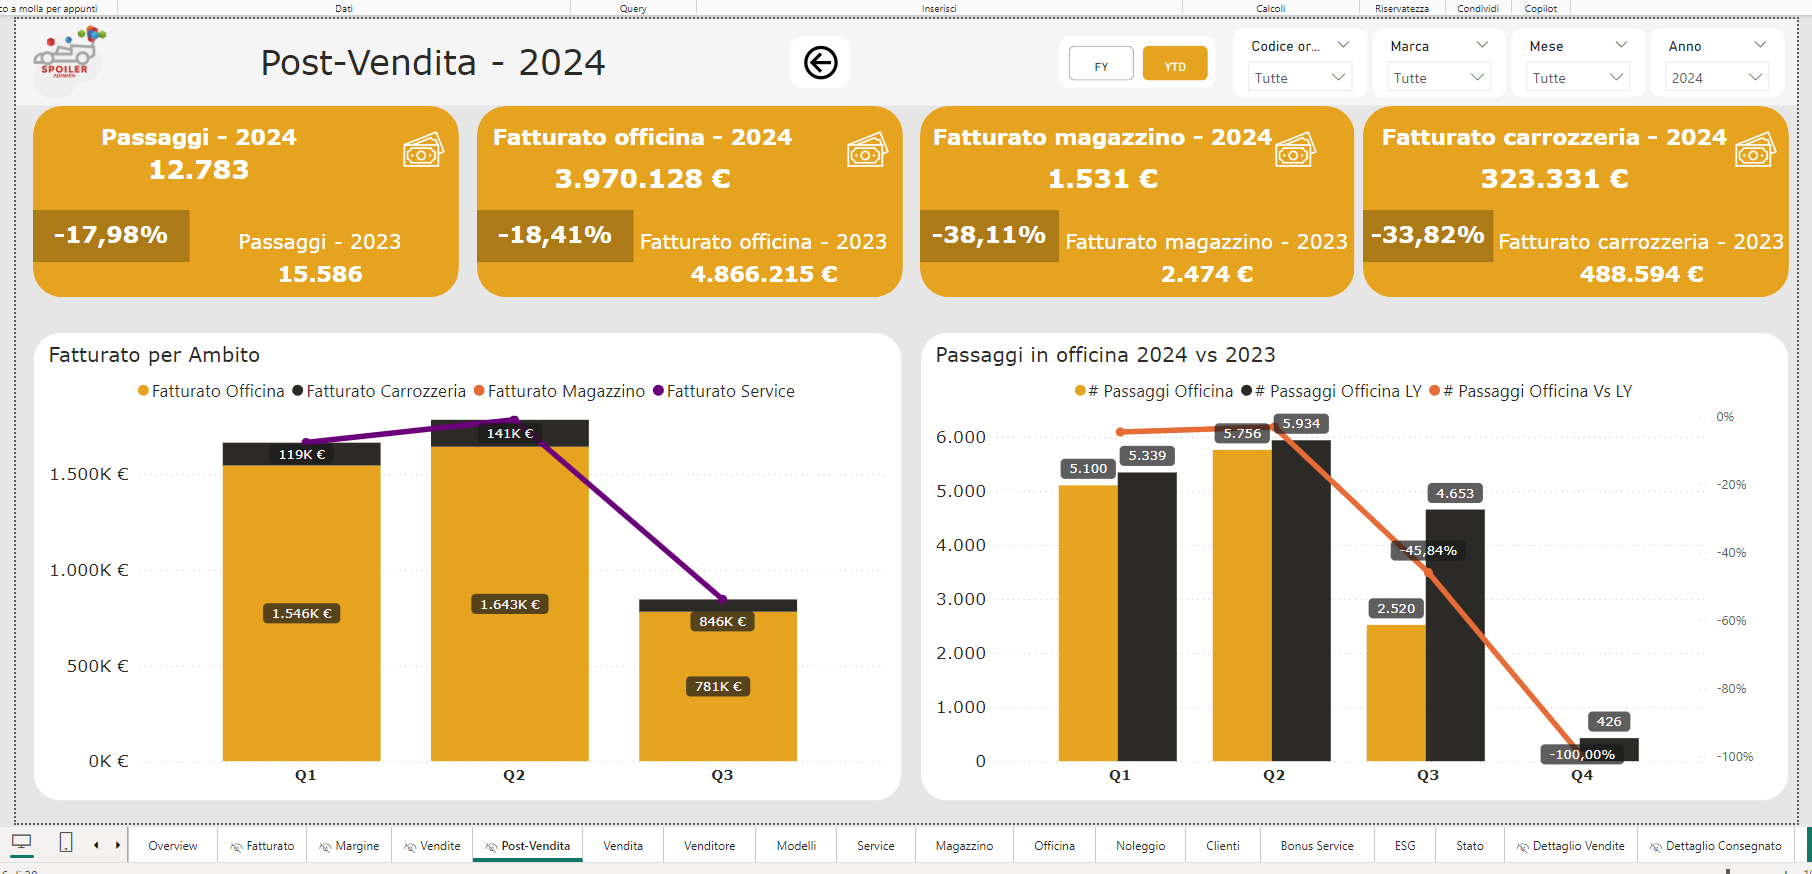Switch to desktop layout view icon

point(21,843)
